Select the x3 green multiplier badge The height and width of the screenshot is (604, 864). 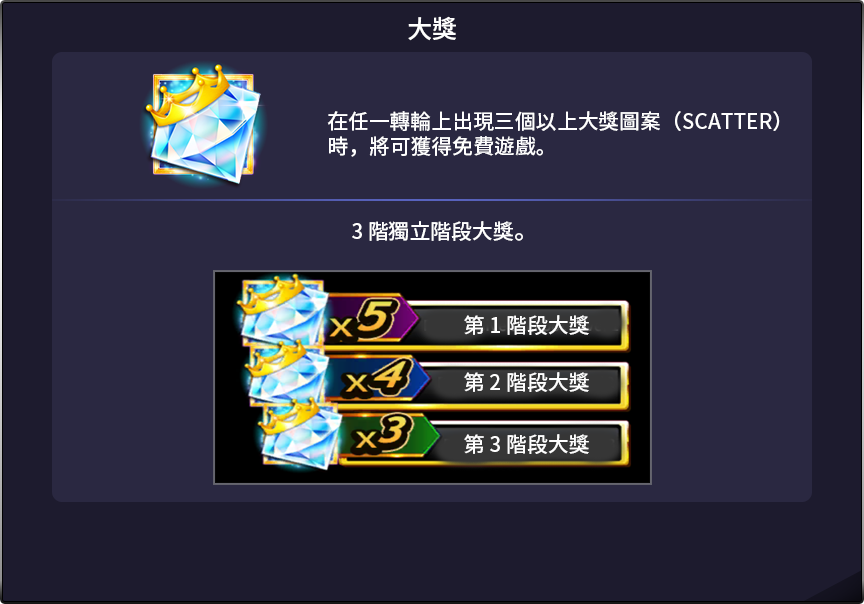[390, 436]
